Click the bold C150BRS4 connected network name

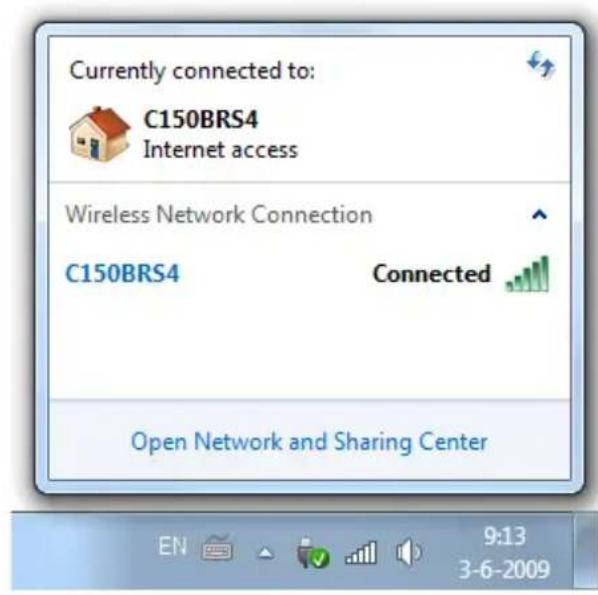[x=201, y=119]
